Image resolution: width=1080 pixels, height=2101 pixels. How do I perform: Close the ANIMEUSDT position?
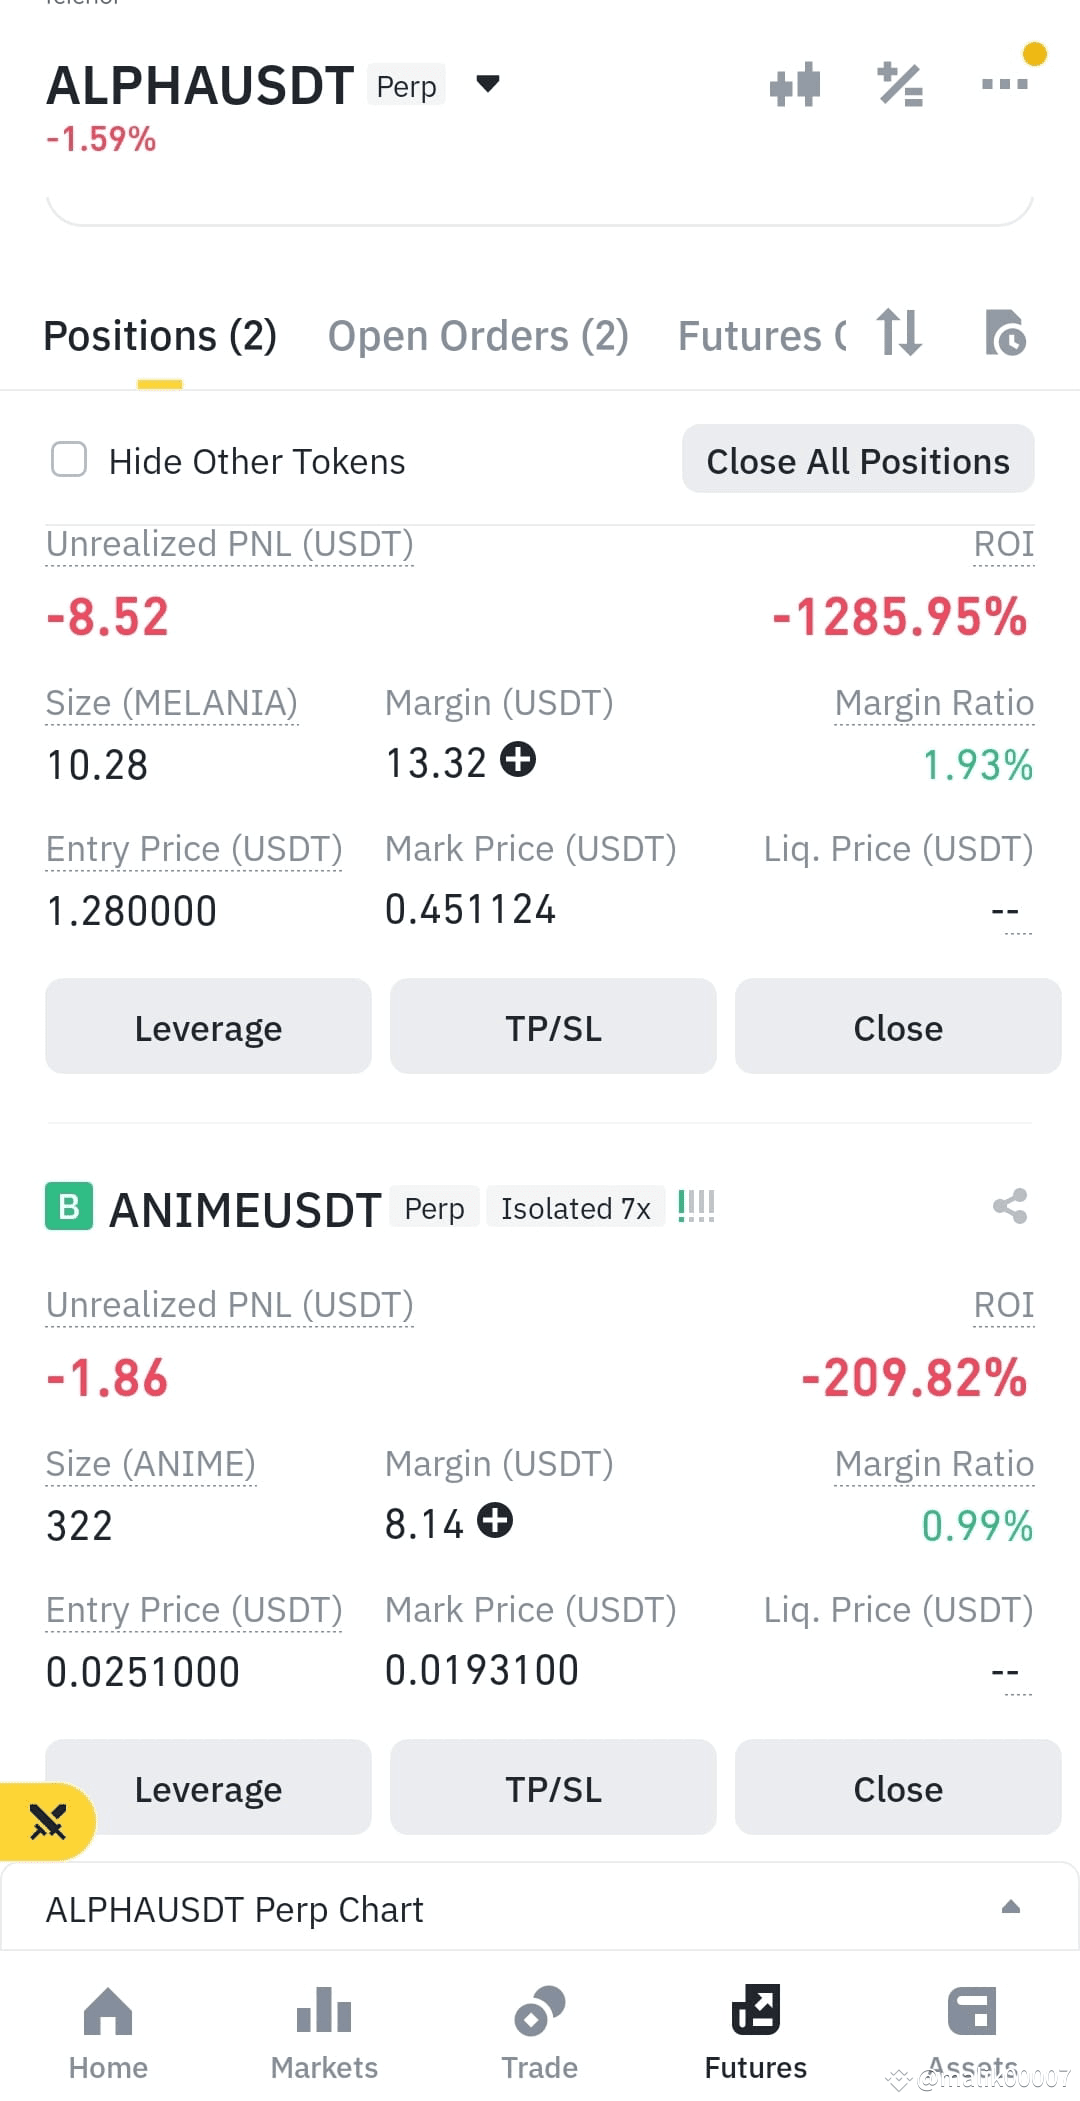pyautogui.click(x=898, y=1788)
